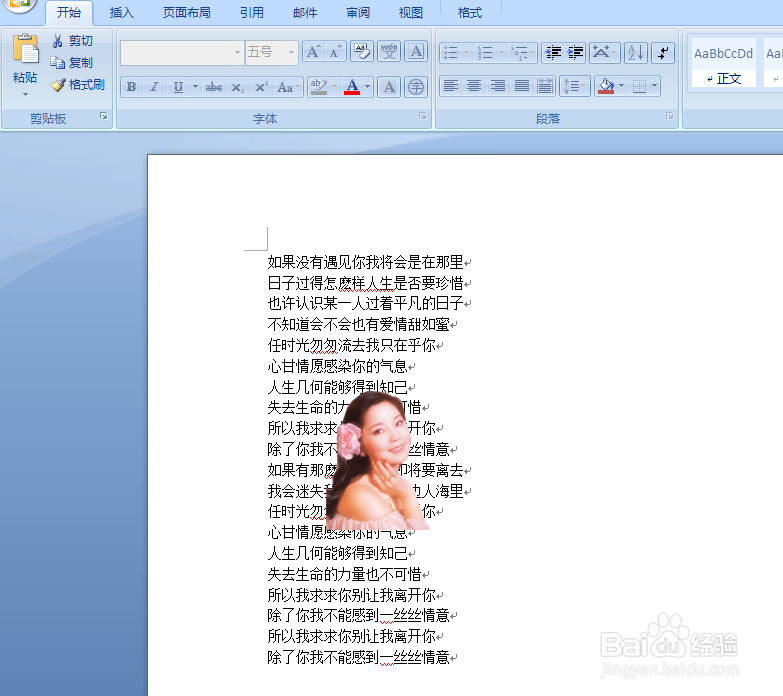Expand shading color arrow

click(x=622, y=86)
